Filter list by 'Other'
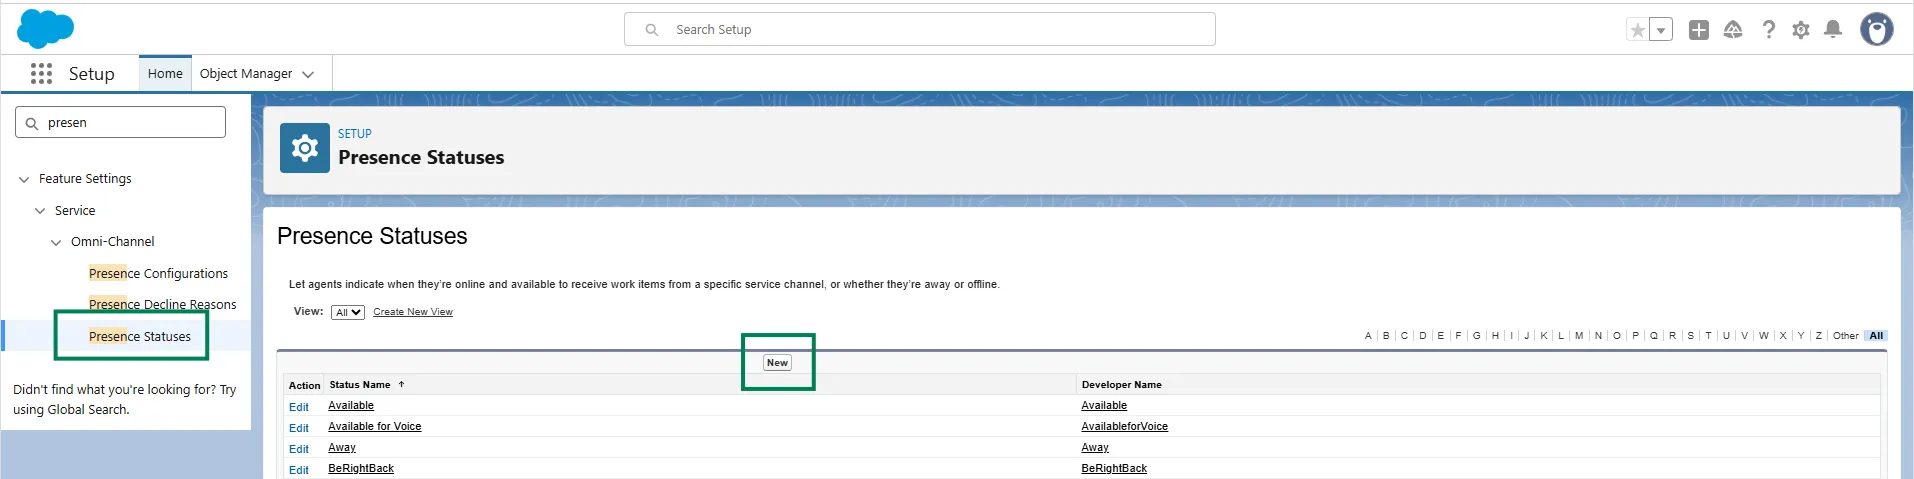 [1846, 336]
